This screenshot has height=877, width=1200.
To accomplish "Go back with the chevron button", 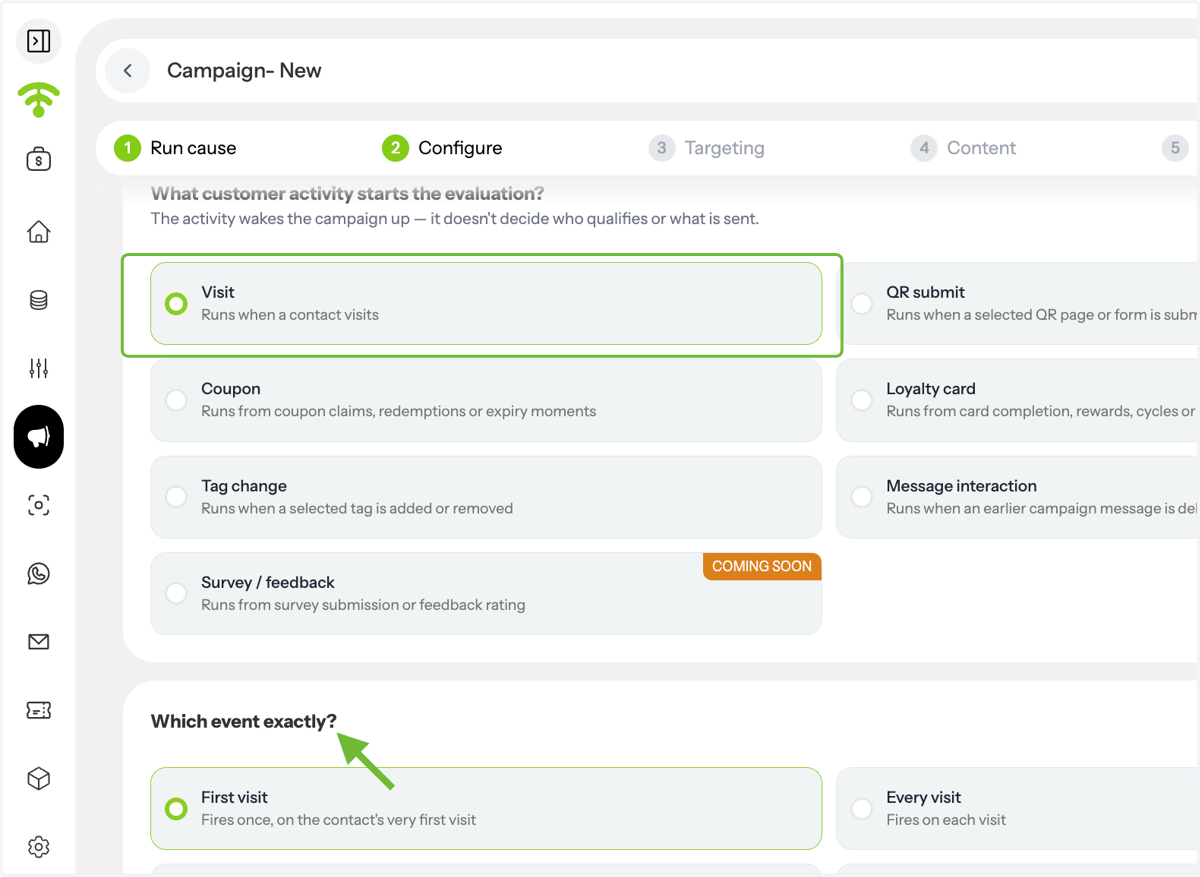I will pos(127,71).
